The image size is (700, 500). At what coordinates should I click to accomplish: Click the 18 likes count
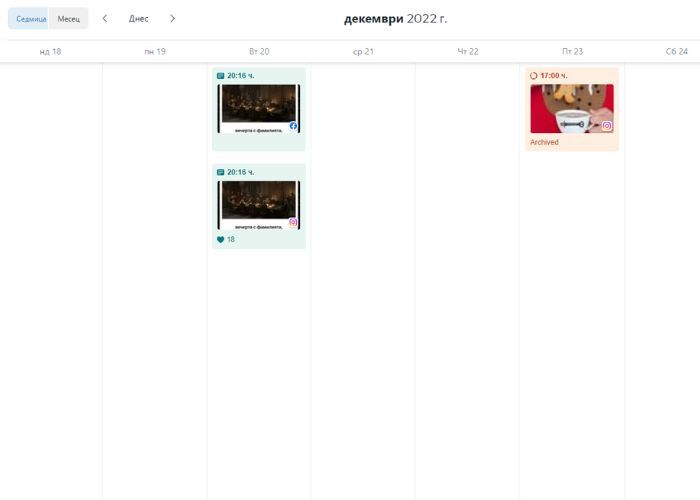point(231,240)
